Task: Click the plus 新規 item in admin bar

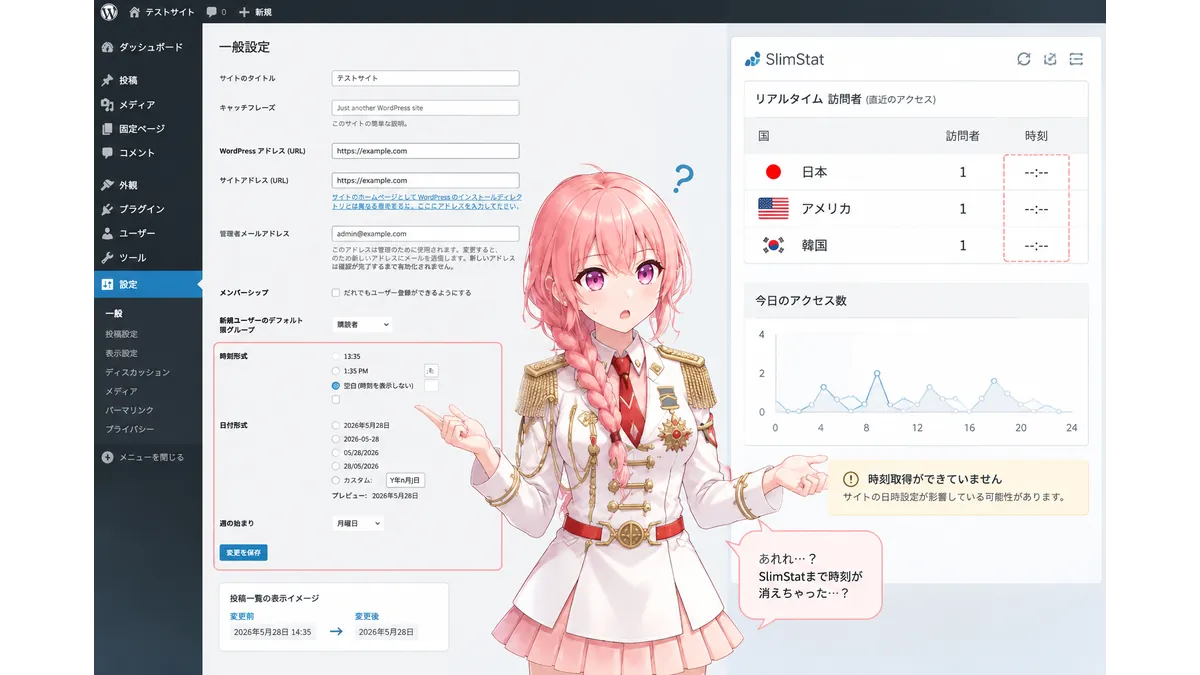Action: [255, 12]
